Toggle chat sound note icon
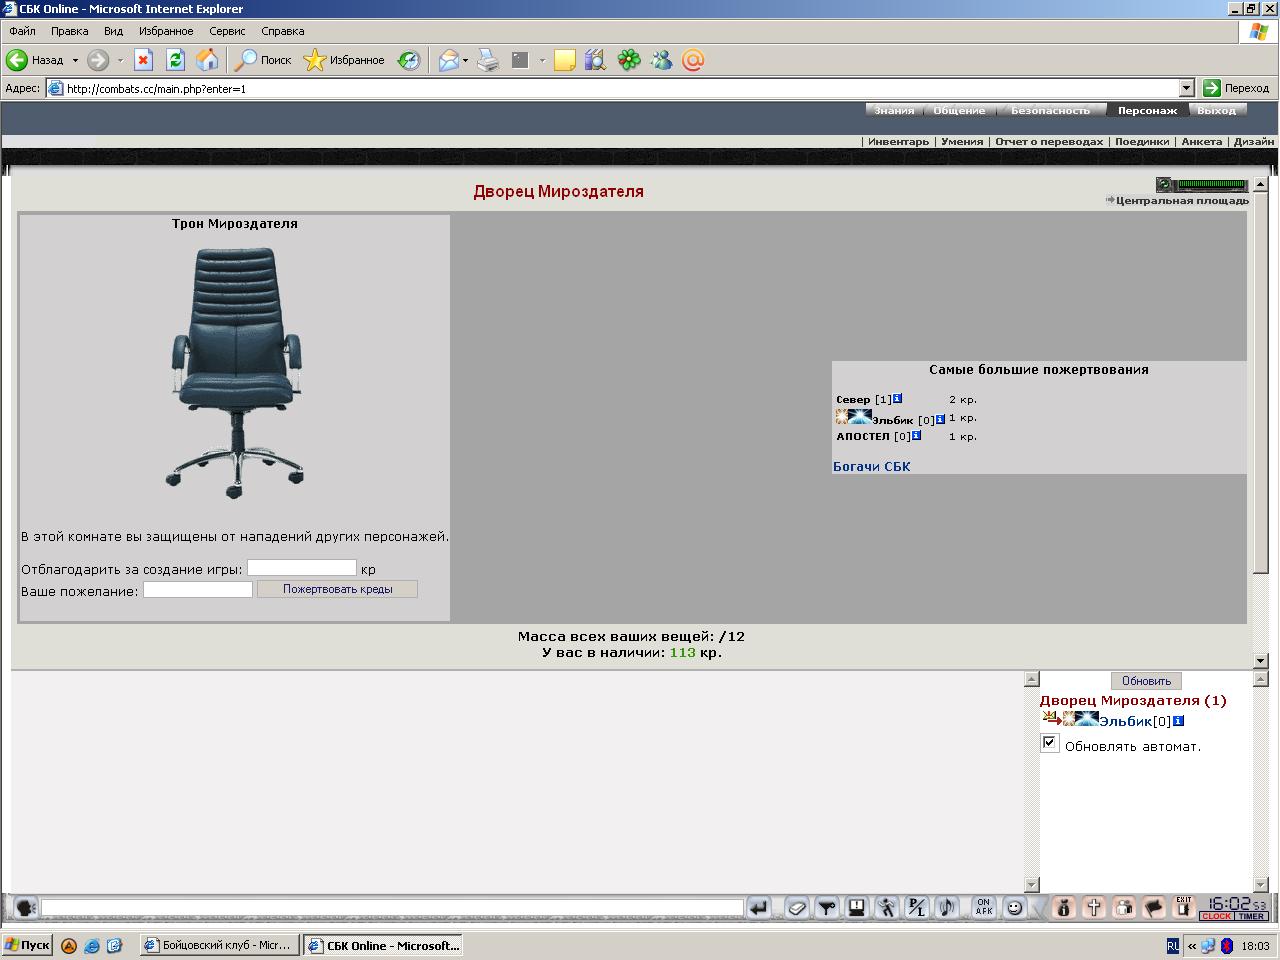 947,907
